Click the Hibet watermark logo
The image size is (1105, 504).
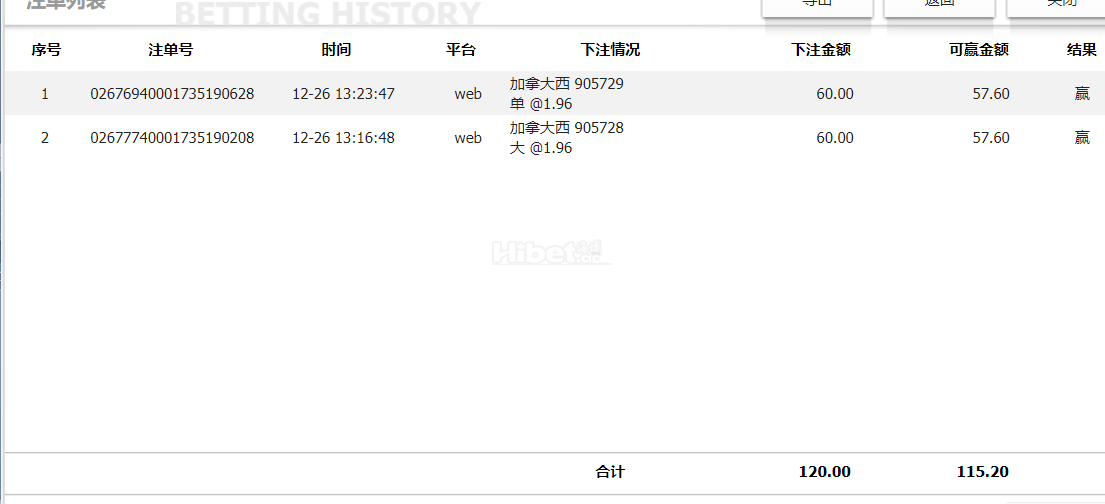552,252
